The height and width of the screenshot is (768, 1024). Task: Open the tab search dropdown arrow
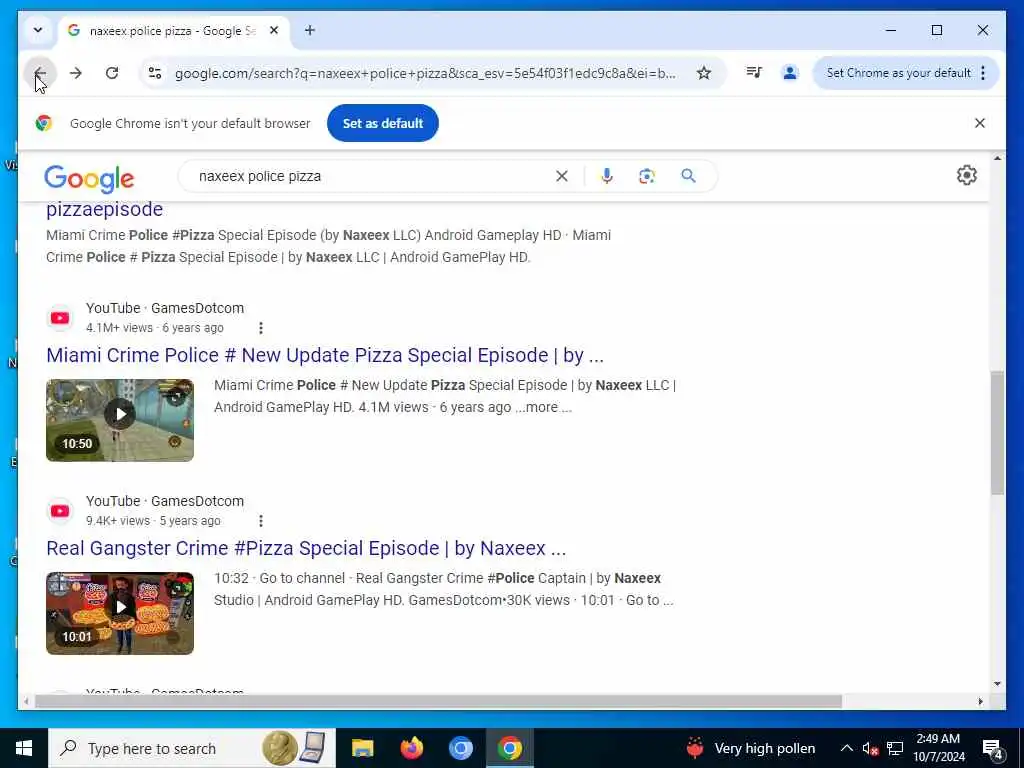(x=38, y=30)
